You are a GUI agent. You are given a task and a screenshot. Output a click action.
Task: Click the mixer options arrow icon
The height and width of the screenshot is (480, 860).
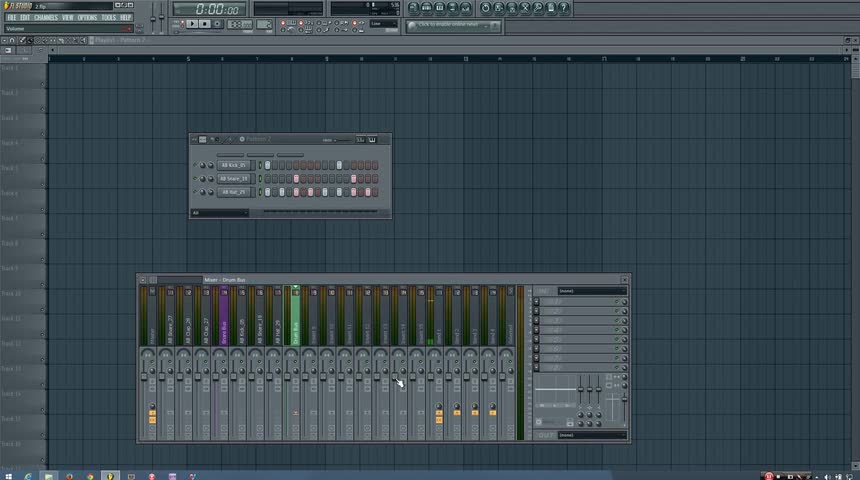pos(142,280)
